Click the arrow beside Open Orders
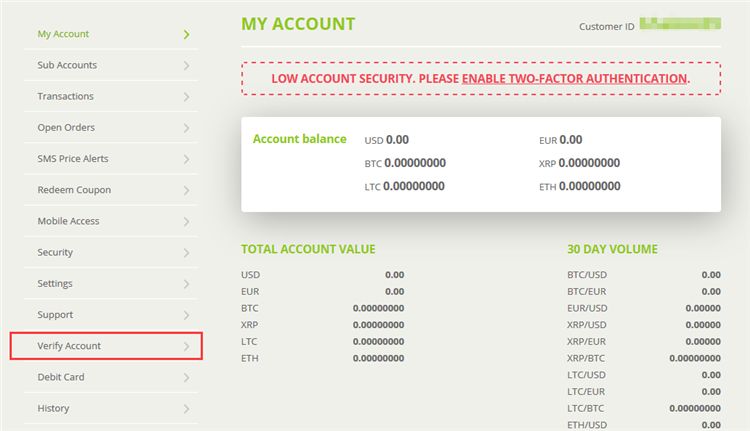This screenshot has height=431, width=750. pyautogui.click(x=187, y=128)
